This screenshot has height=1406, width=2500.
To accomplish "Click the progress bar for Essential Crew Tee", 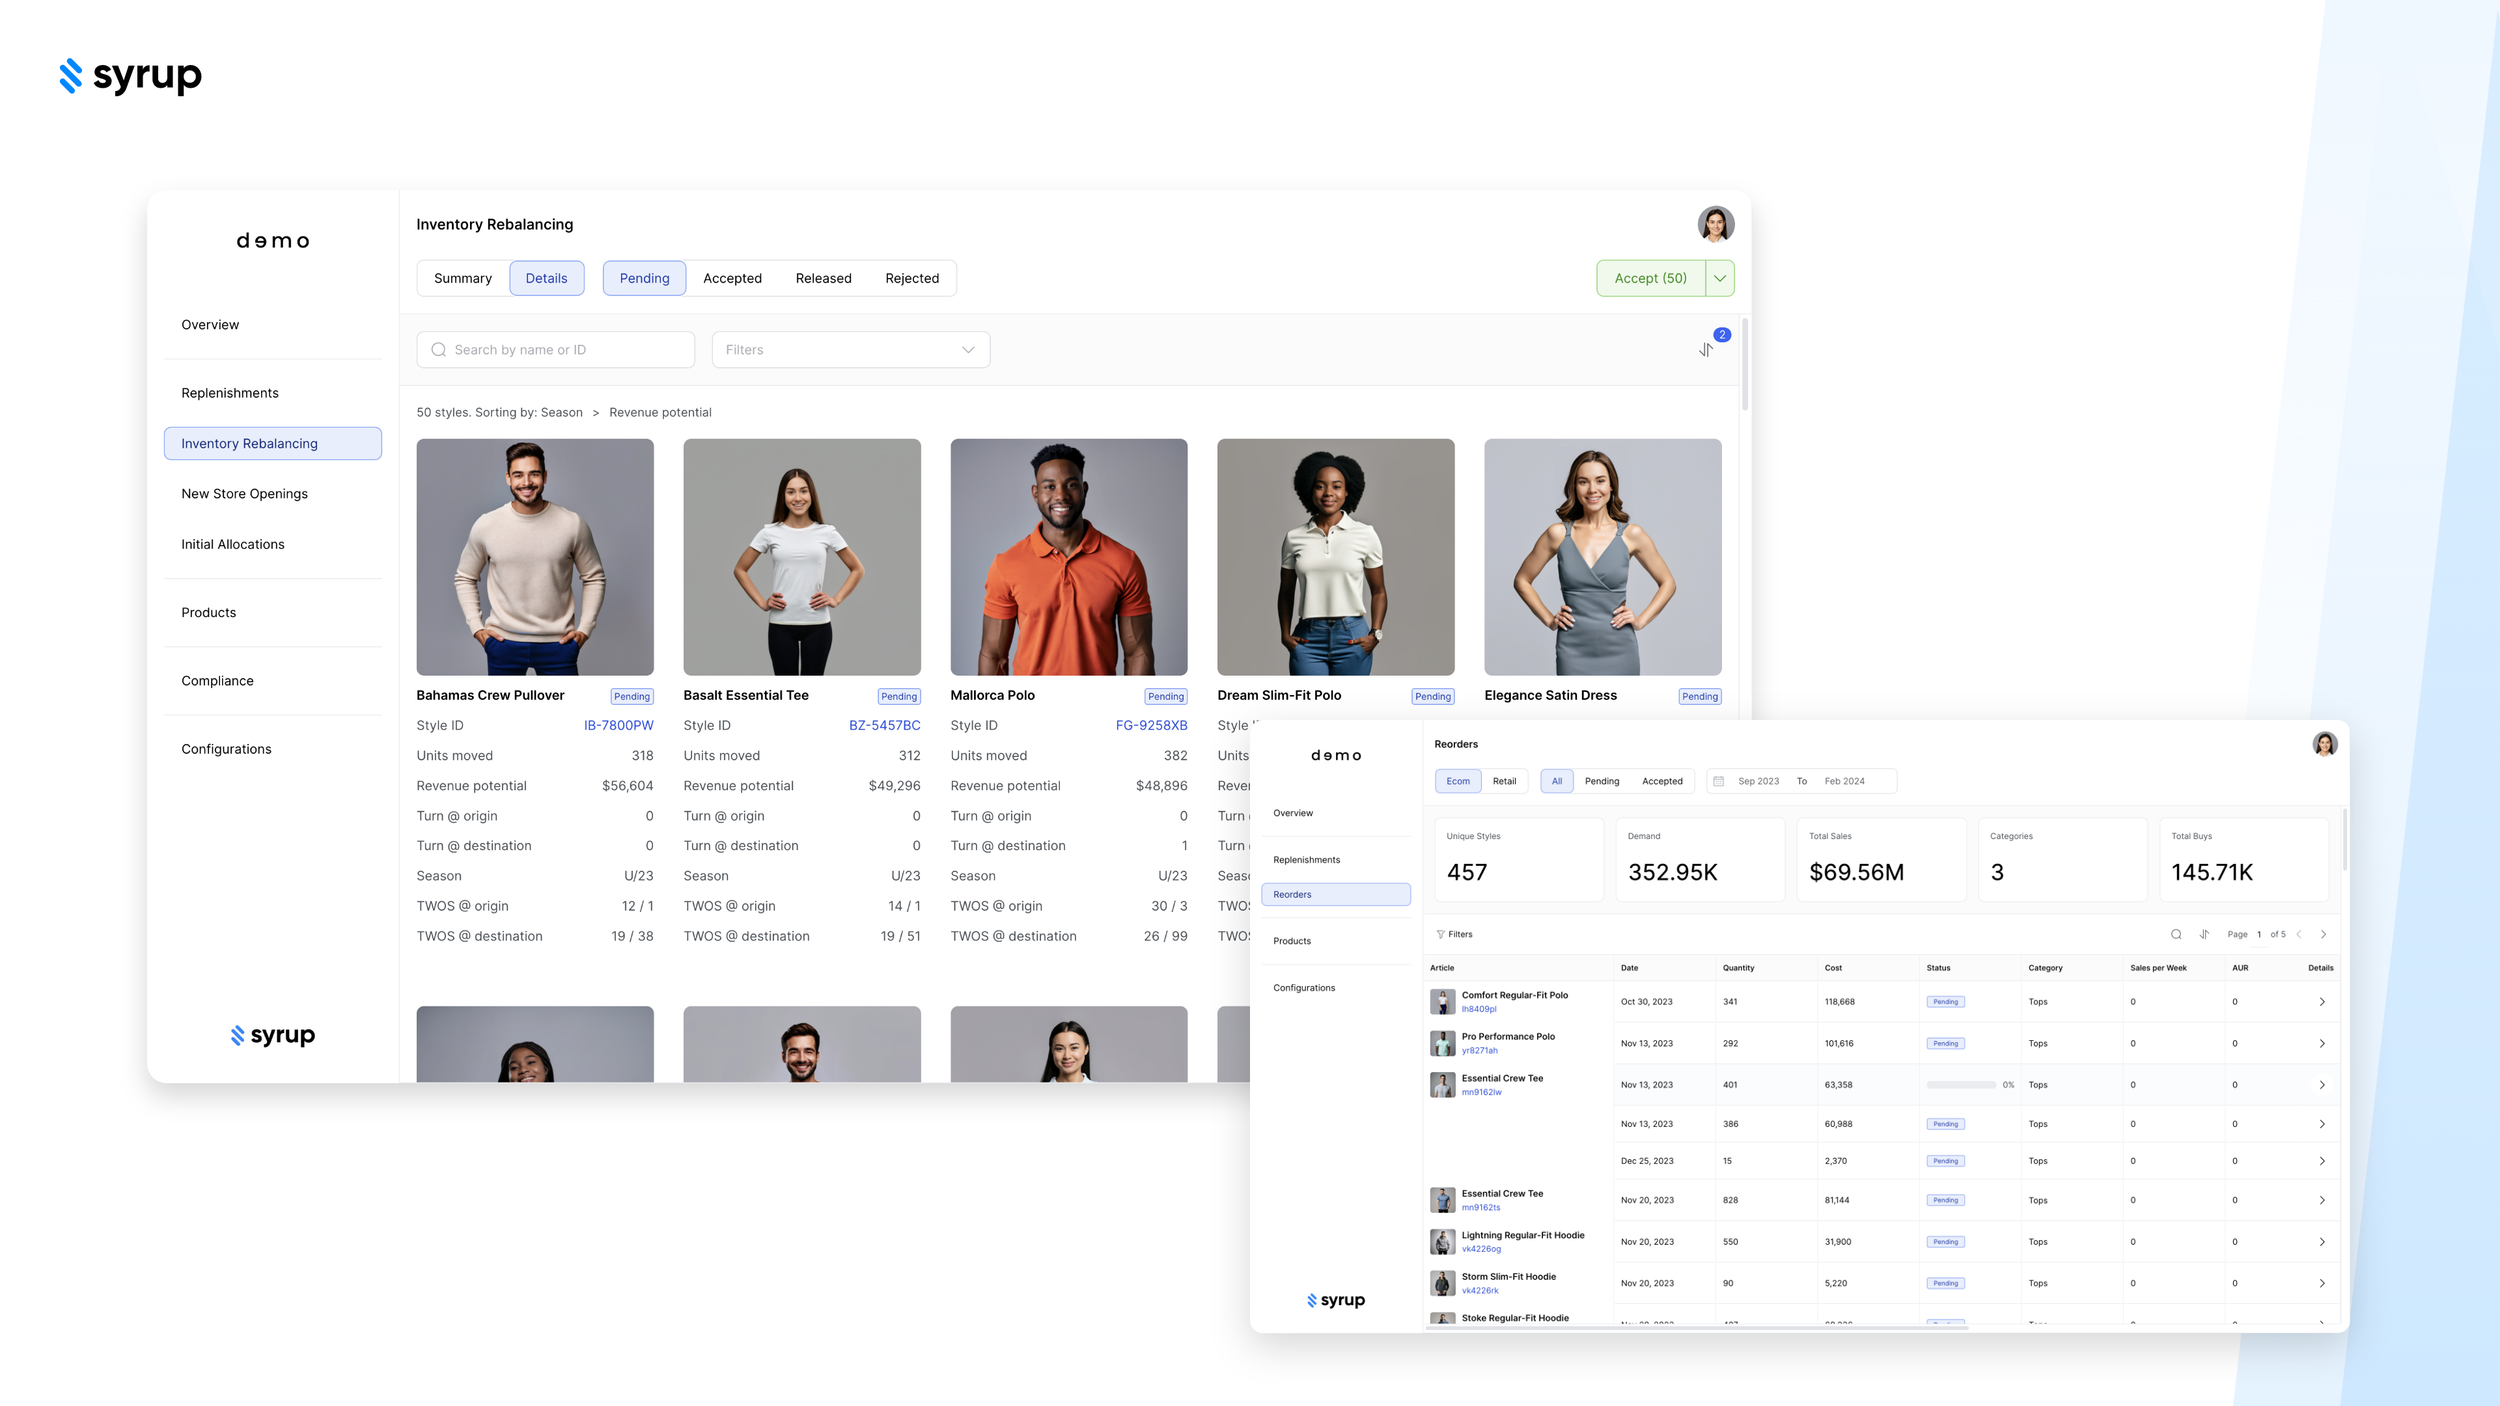I will click(1960, 1084).
